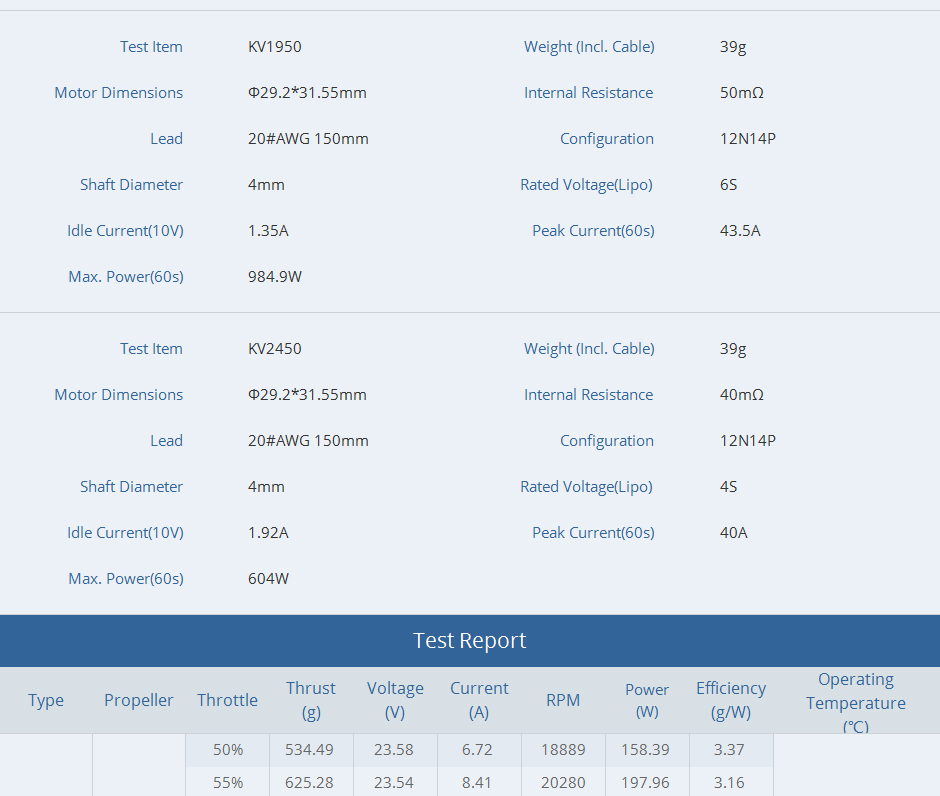This screenshot has width=940, height=796.
Task: Select the 4S rated voltage value
Action: (729, 487)
